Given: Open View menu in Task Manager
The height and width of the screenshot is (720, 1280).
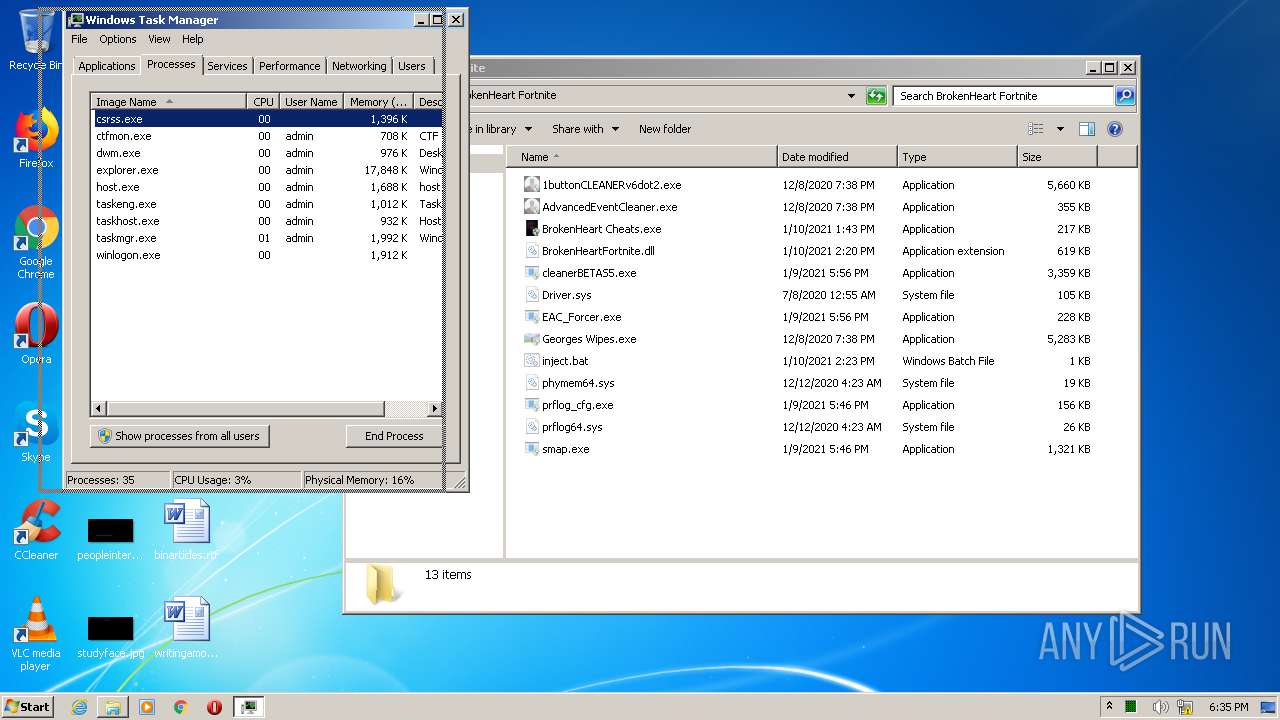Looking at the screenshot, I should click(x=159, y=39).
